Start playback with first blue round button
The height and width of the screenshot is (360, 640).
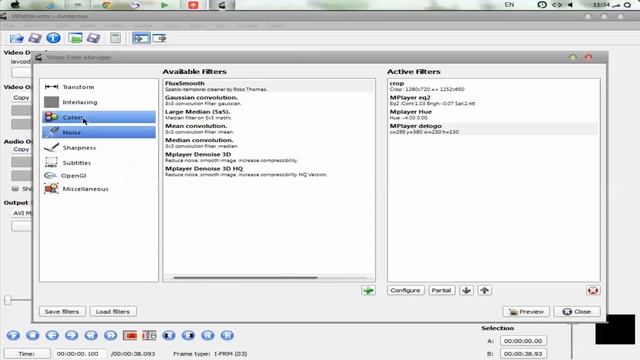point(13,336)
